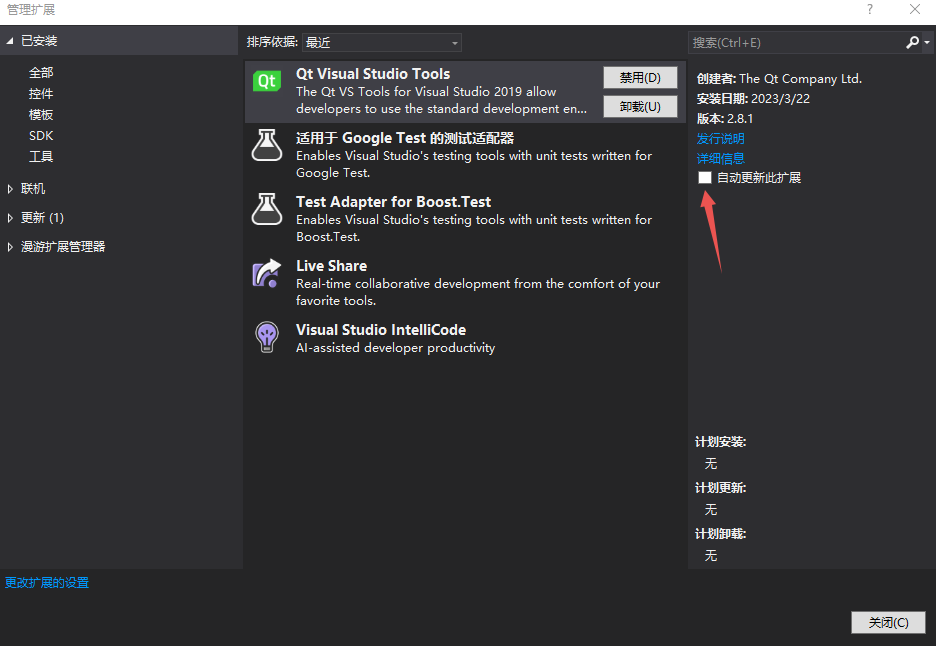The height and width of the screenshot is (646, 936).
Task: Click the 禁用(D) button
Action: click(x=640, y=76)
